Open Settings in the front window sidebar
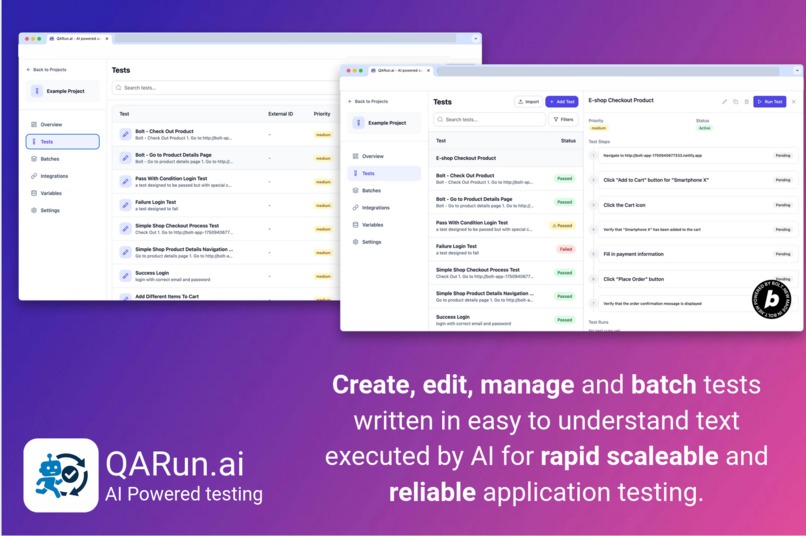 384,242
